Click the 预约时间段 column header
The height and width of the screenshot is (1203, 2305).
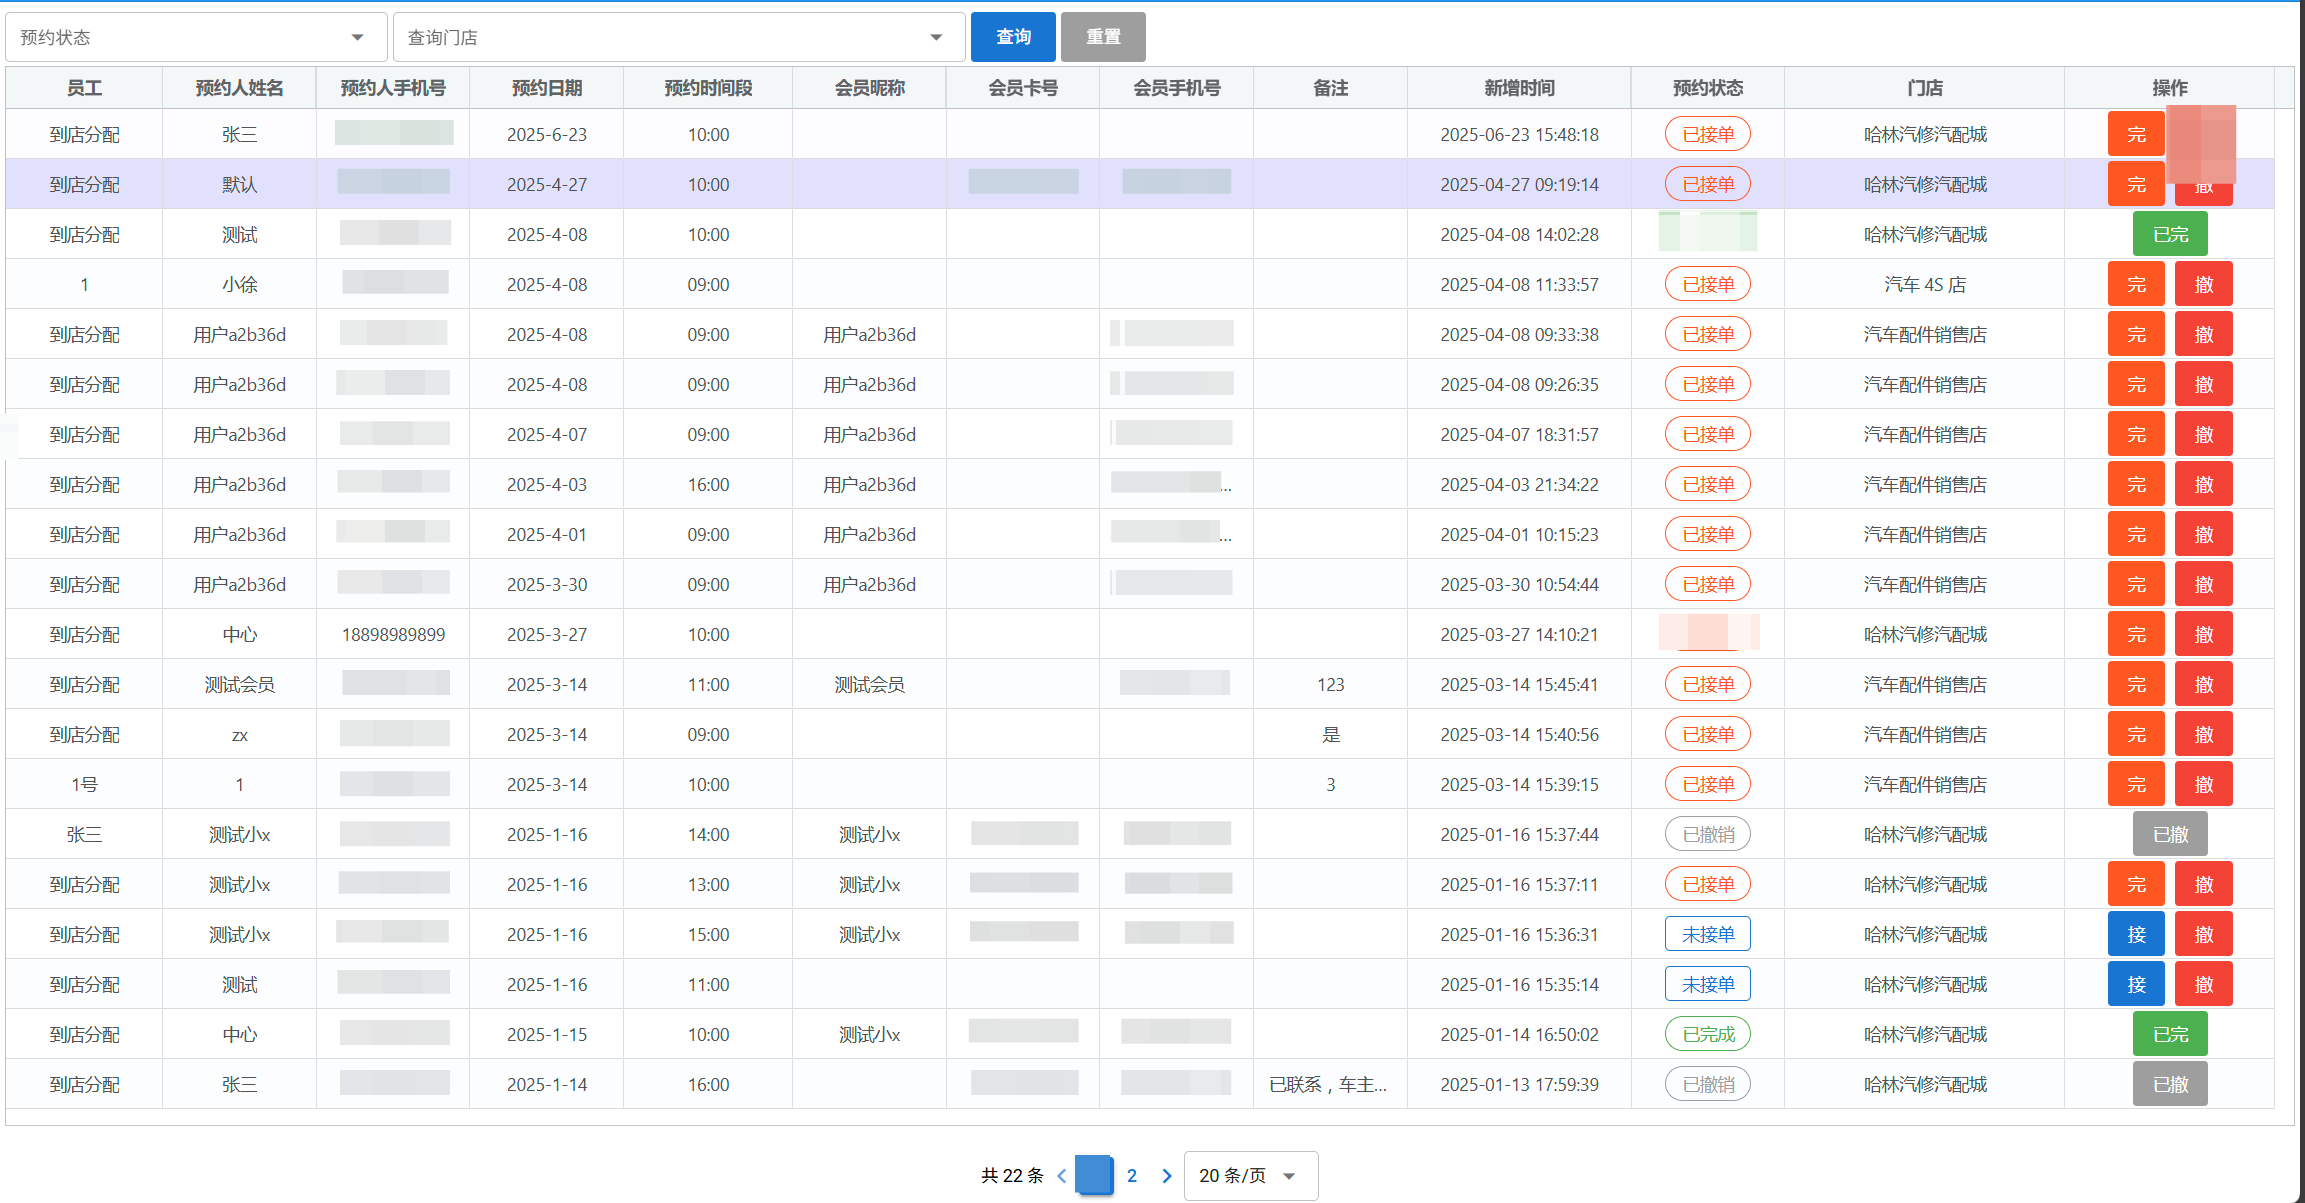click(x=708, y=88)
